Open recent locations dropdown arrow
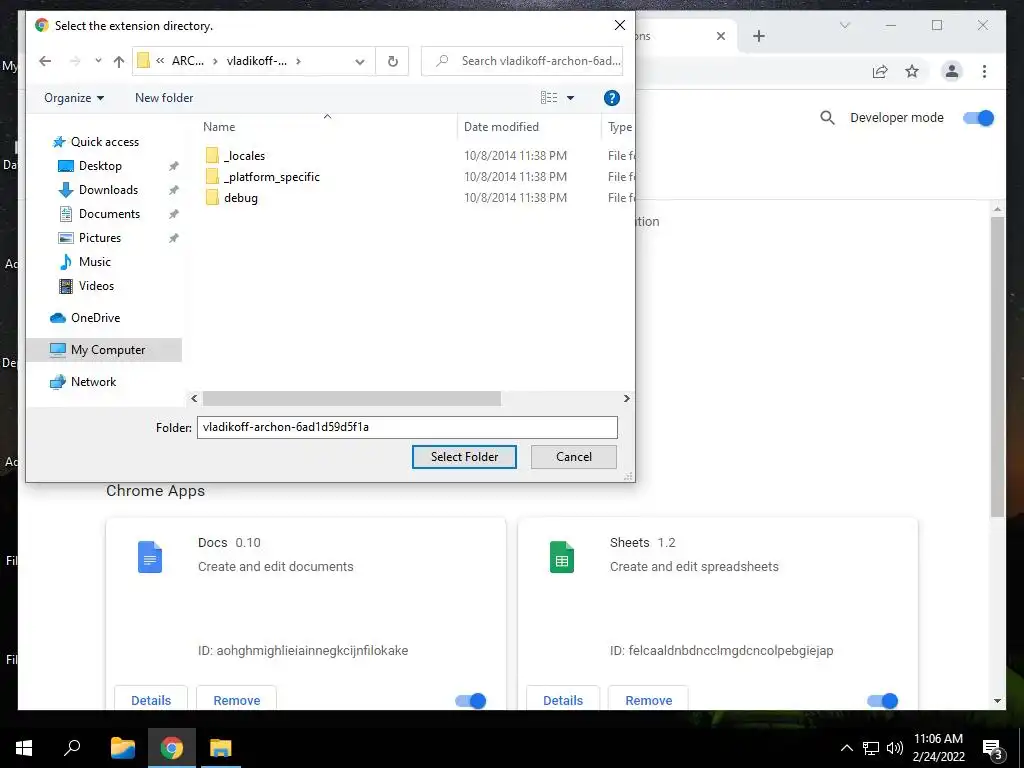1024x768 pixels. 98,61
